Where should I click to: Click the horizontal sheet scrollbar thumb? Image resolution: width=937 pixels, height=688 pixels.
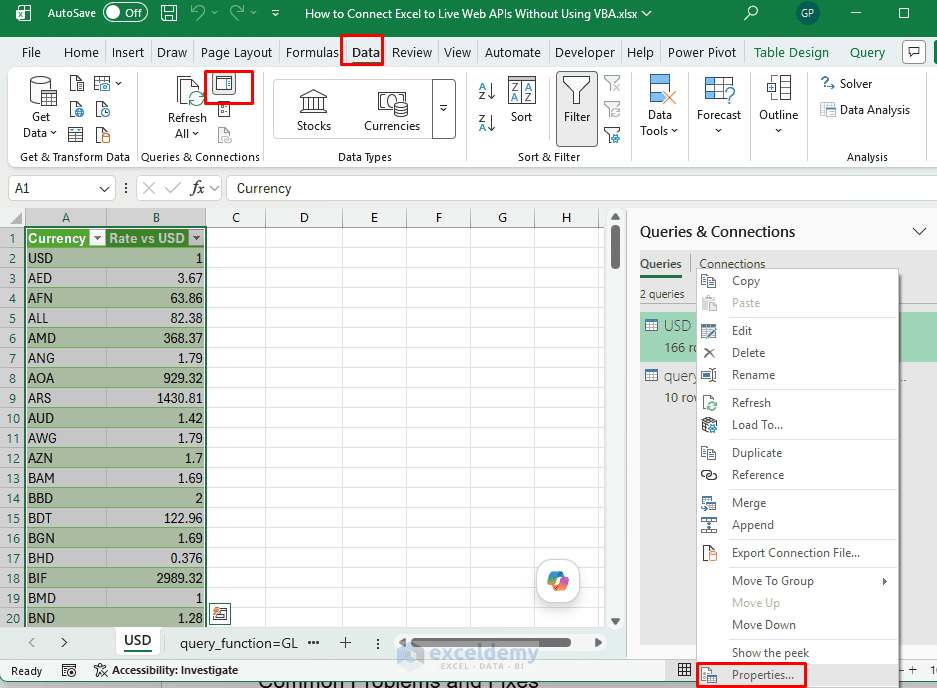(491, 643)
